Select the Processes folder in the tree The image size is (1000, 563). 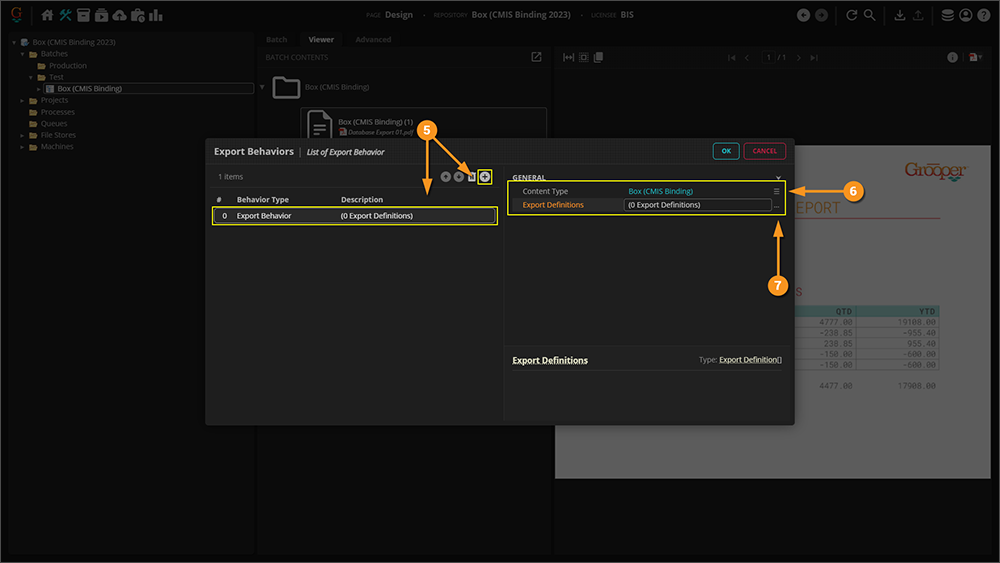57,112
